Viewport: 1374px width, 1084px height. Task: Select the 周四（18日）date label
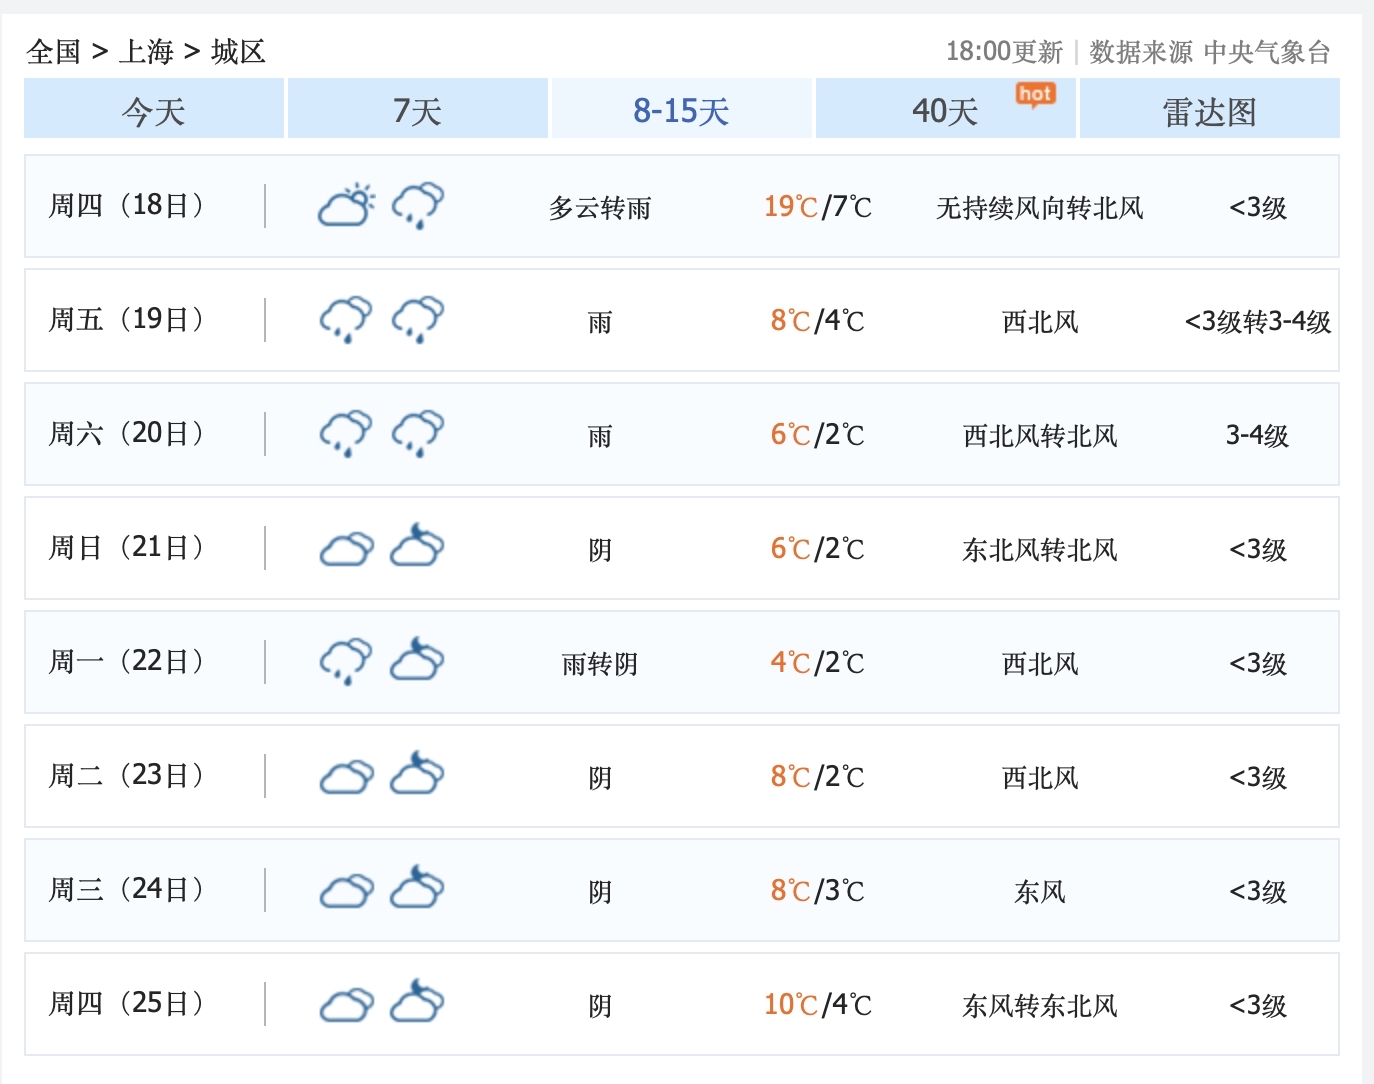click(127, 206)
